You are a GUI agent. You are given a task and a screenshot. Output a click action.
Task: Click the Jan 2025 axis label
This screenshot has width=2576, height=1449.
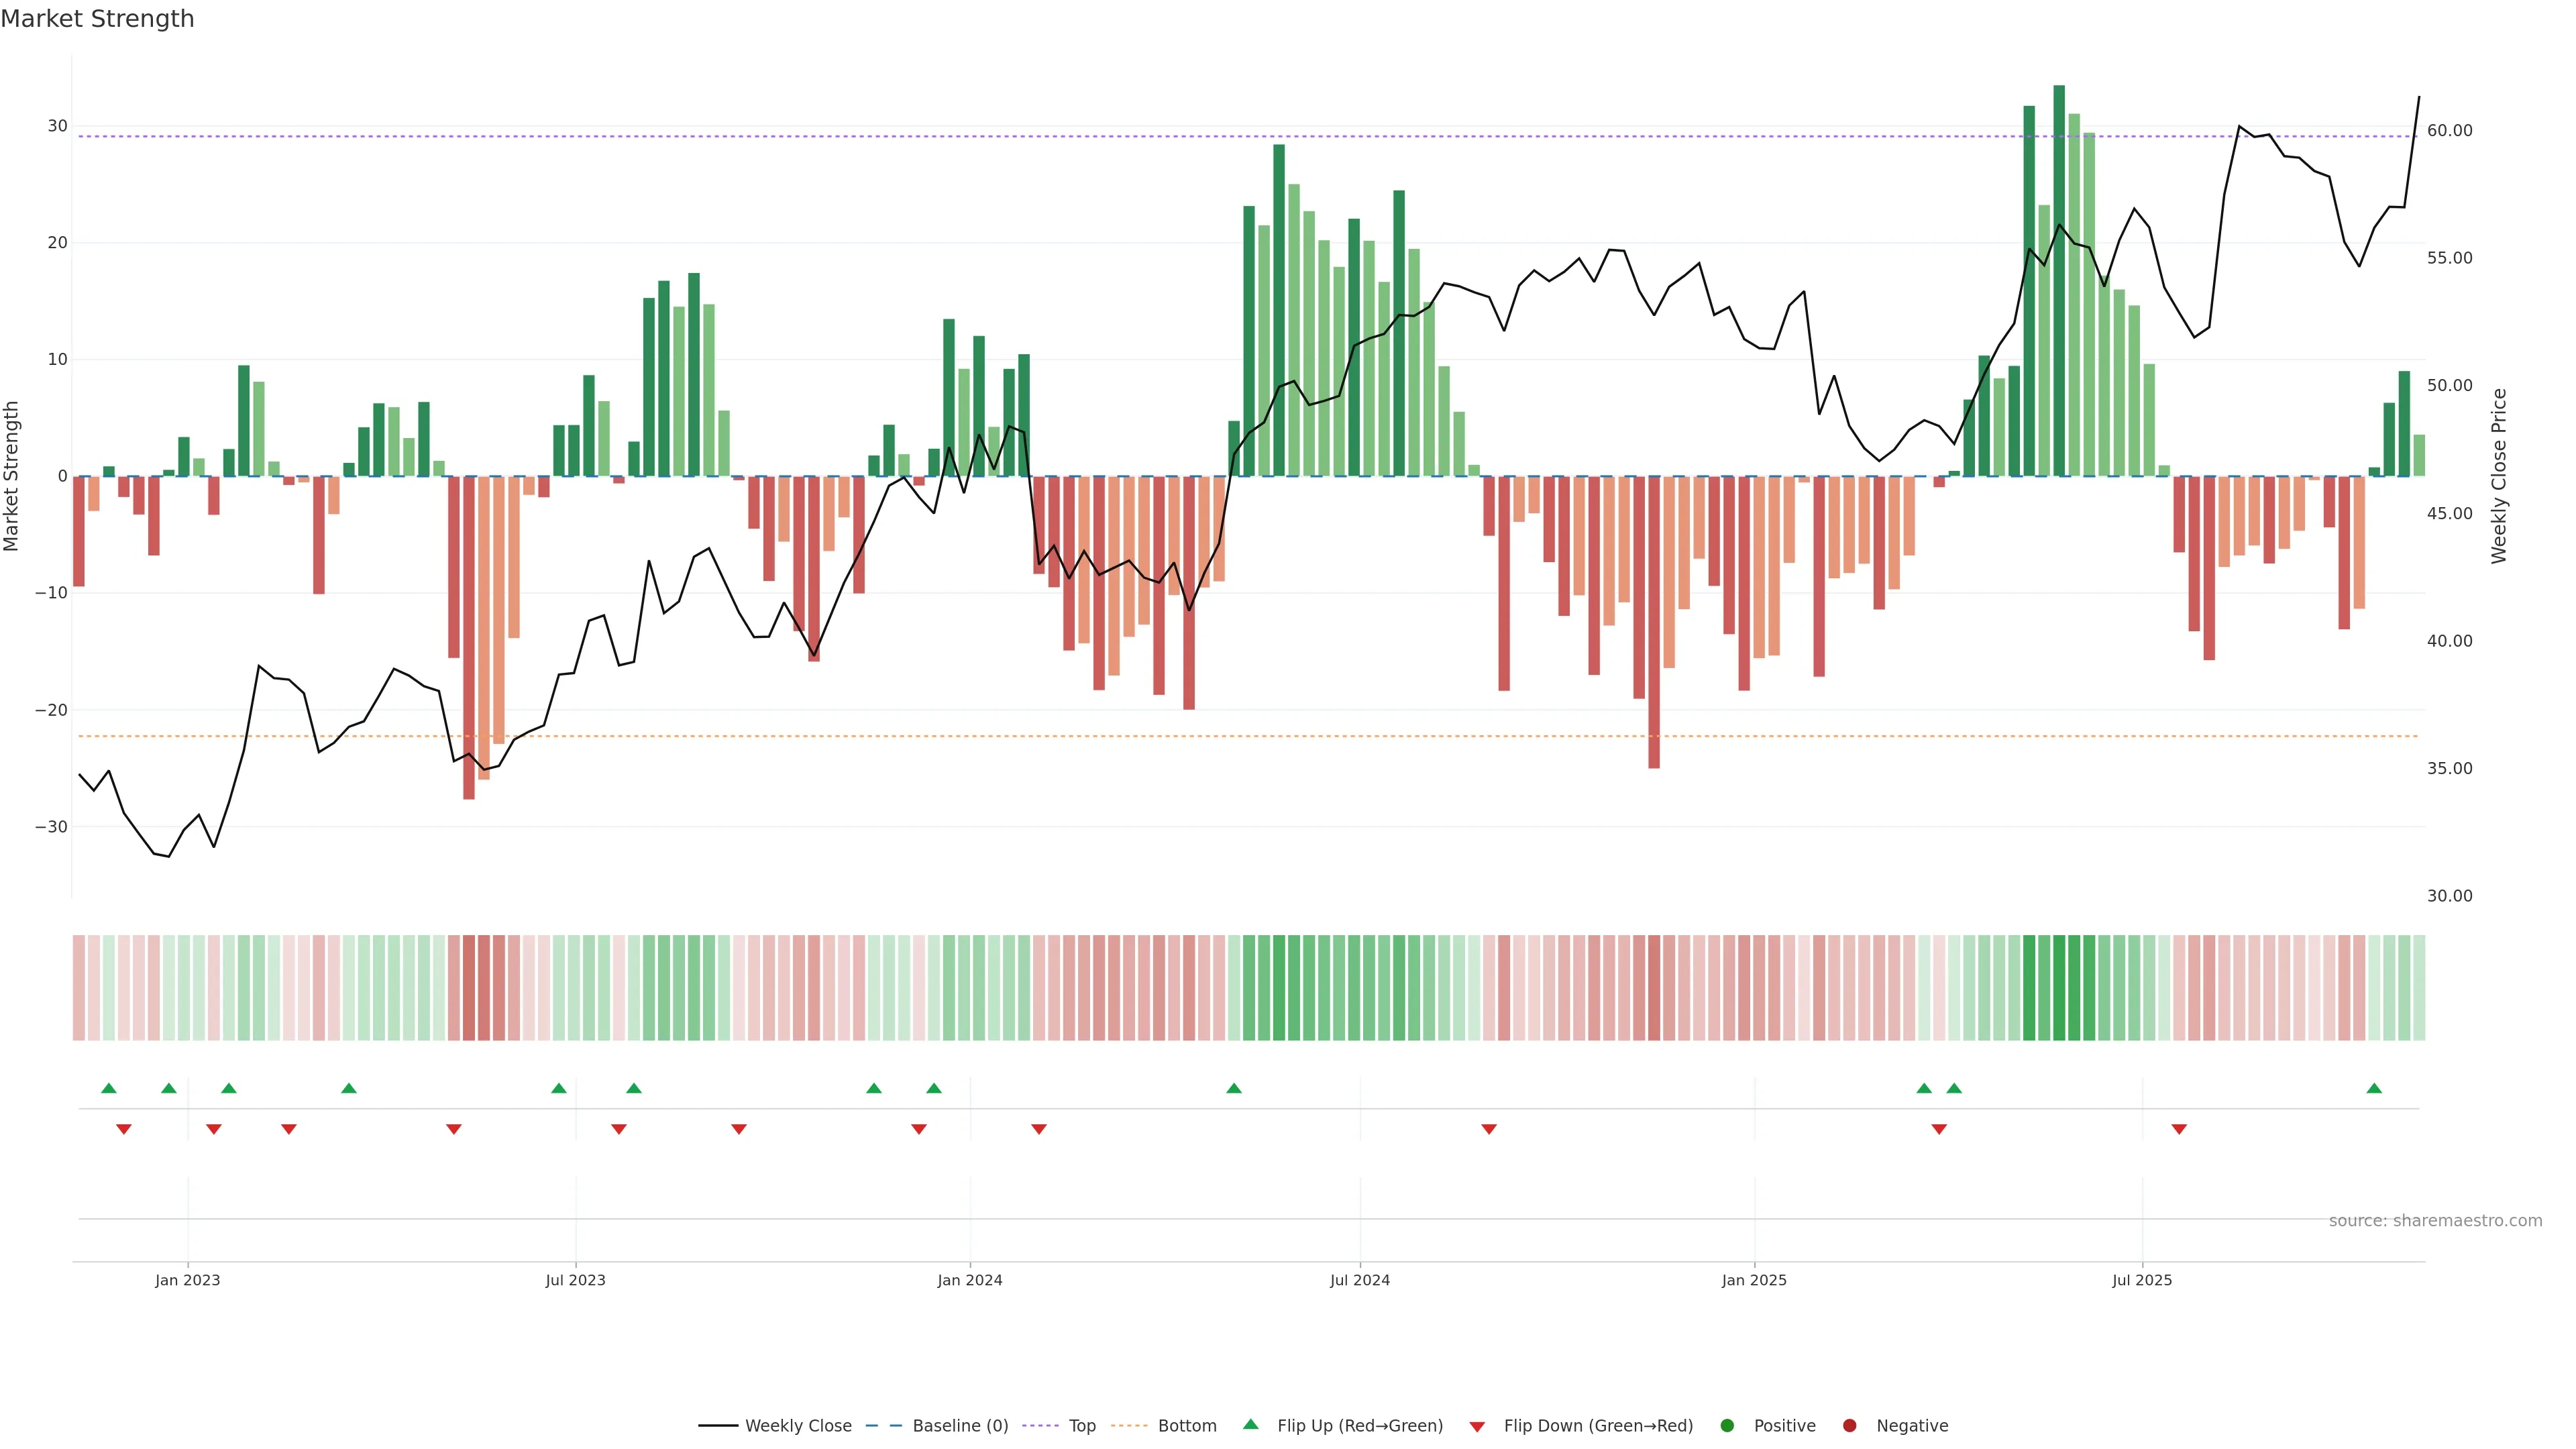[1754, 1280]
